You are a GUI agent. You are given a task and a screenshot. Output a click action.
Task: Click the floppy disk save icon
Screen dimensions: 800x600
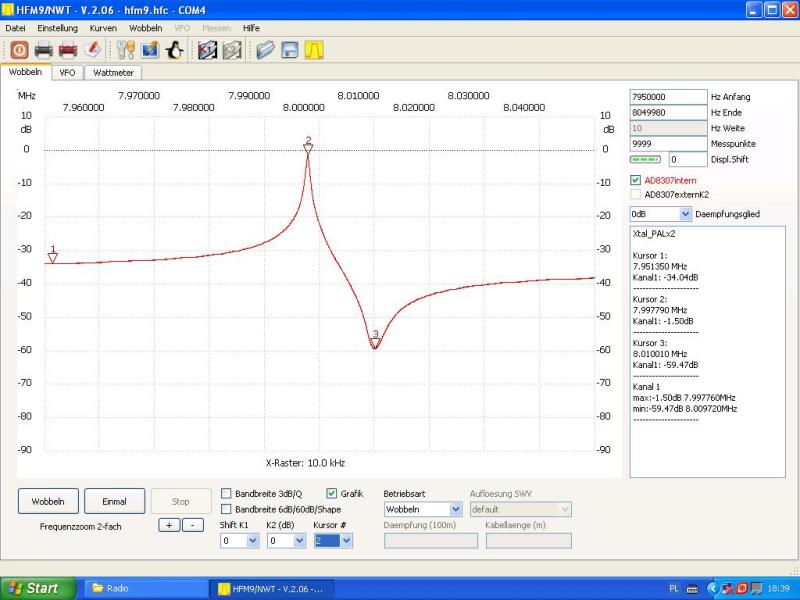tap(290, 49)
